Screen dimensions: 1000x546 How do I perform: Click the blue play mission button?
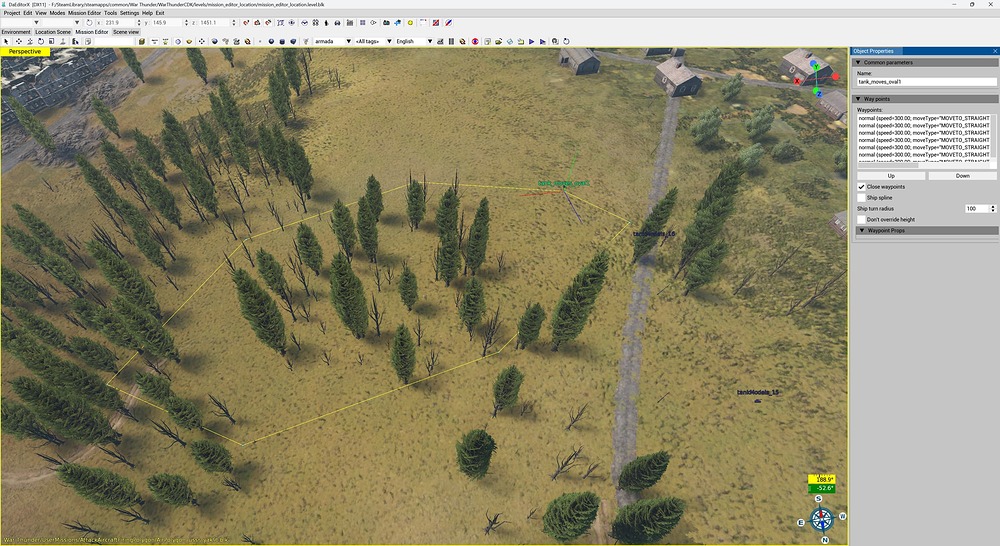(x=531, y=41)
